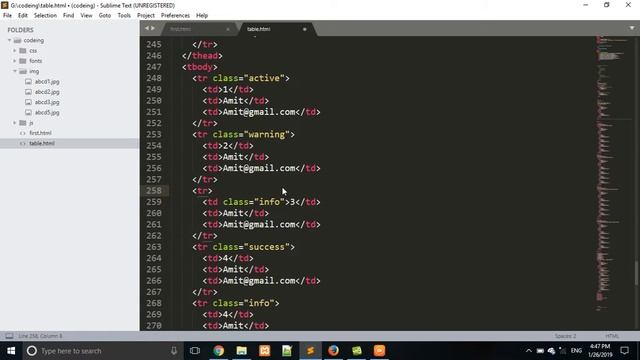
Task: Open the Preferences menu
Action: point(175,16)
